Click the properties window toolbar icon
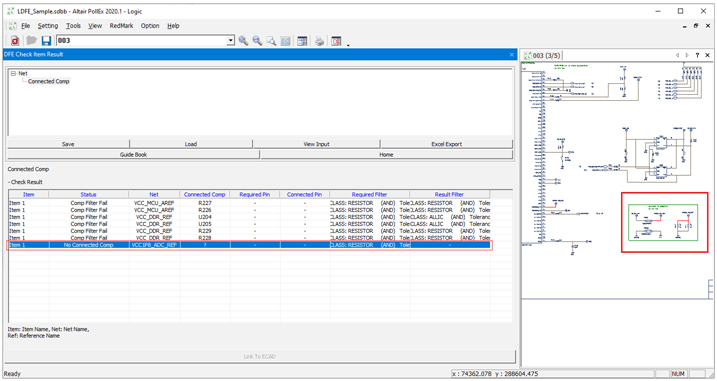The height and width of the screenshot is (381, 717). [x=302, y=41]
